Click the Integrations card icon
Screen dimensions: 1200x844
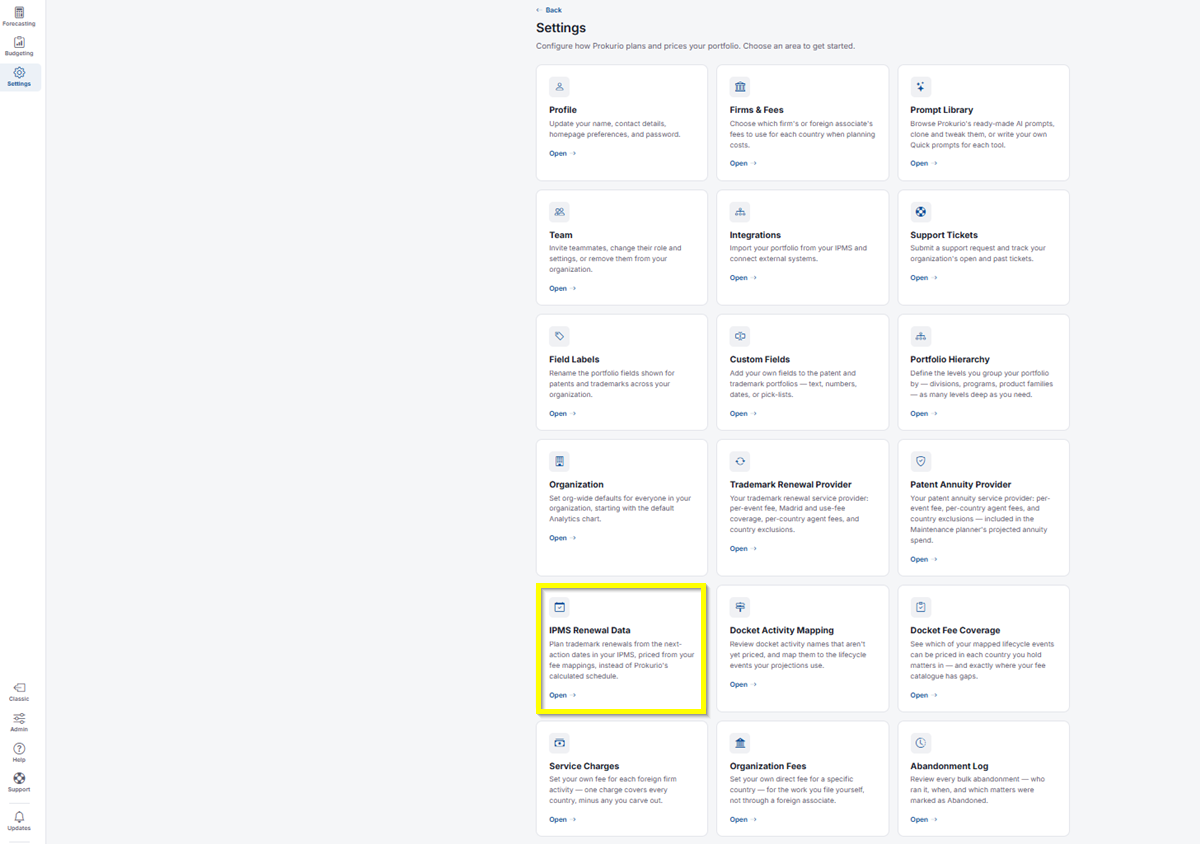click(740, 212)
